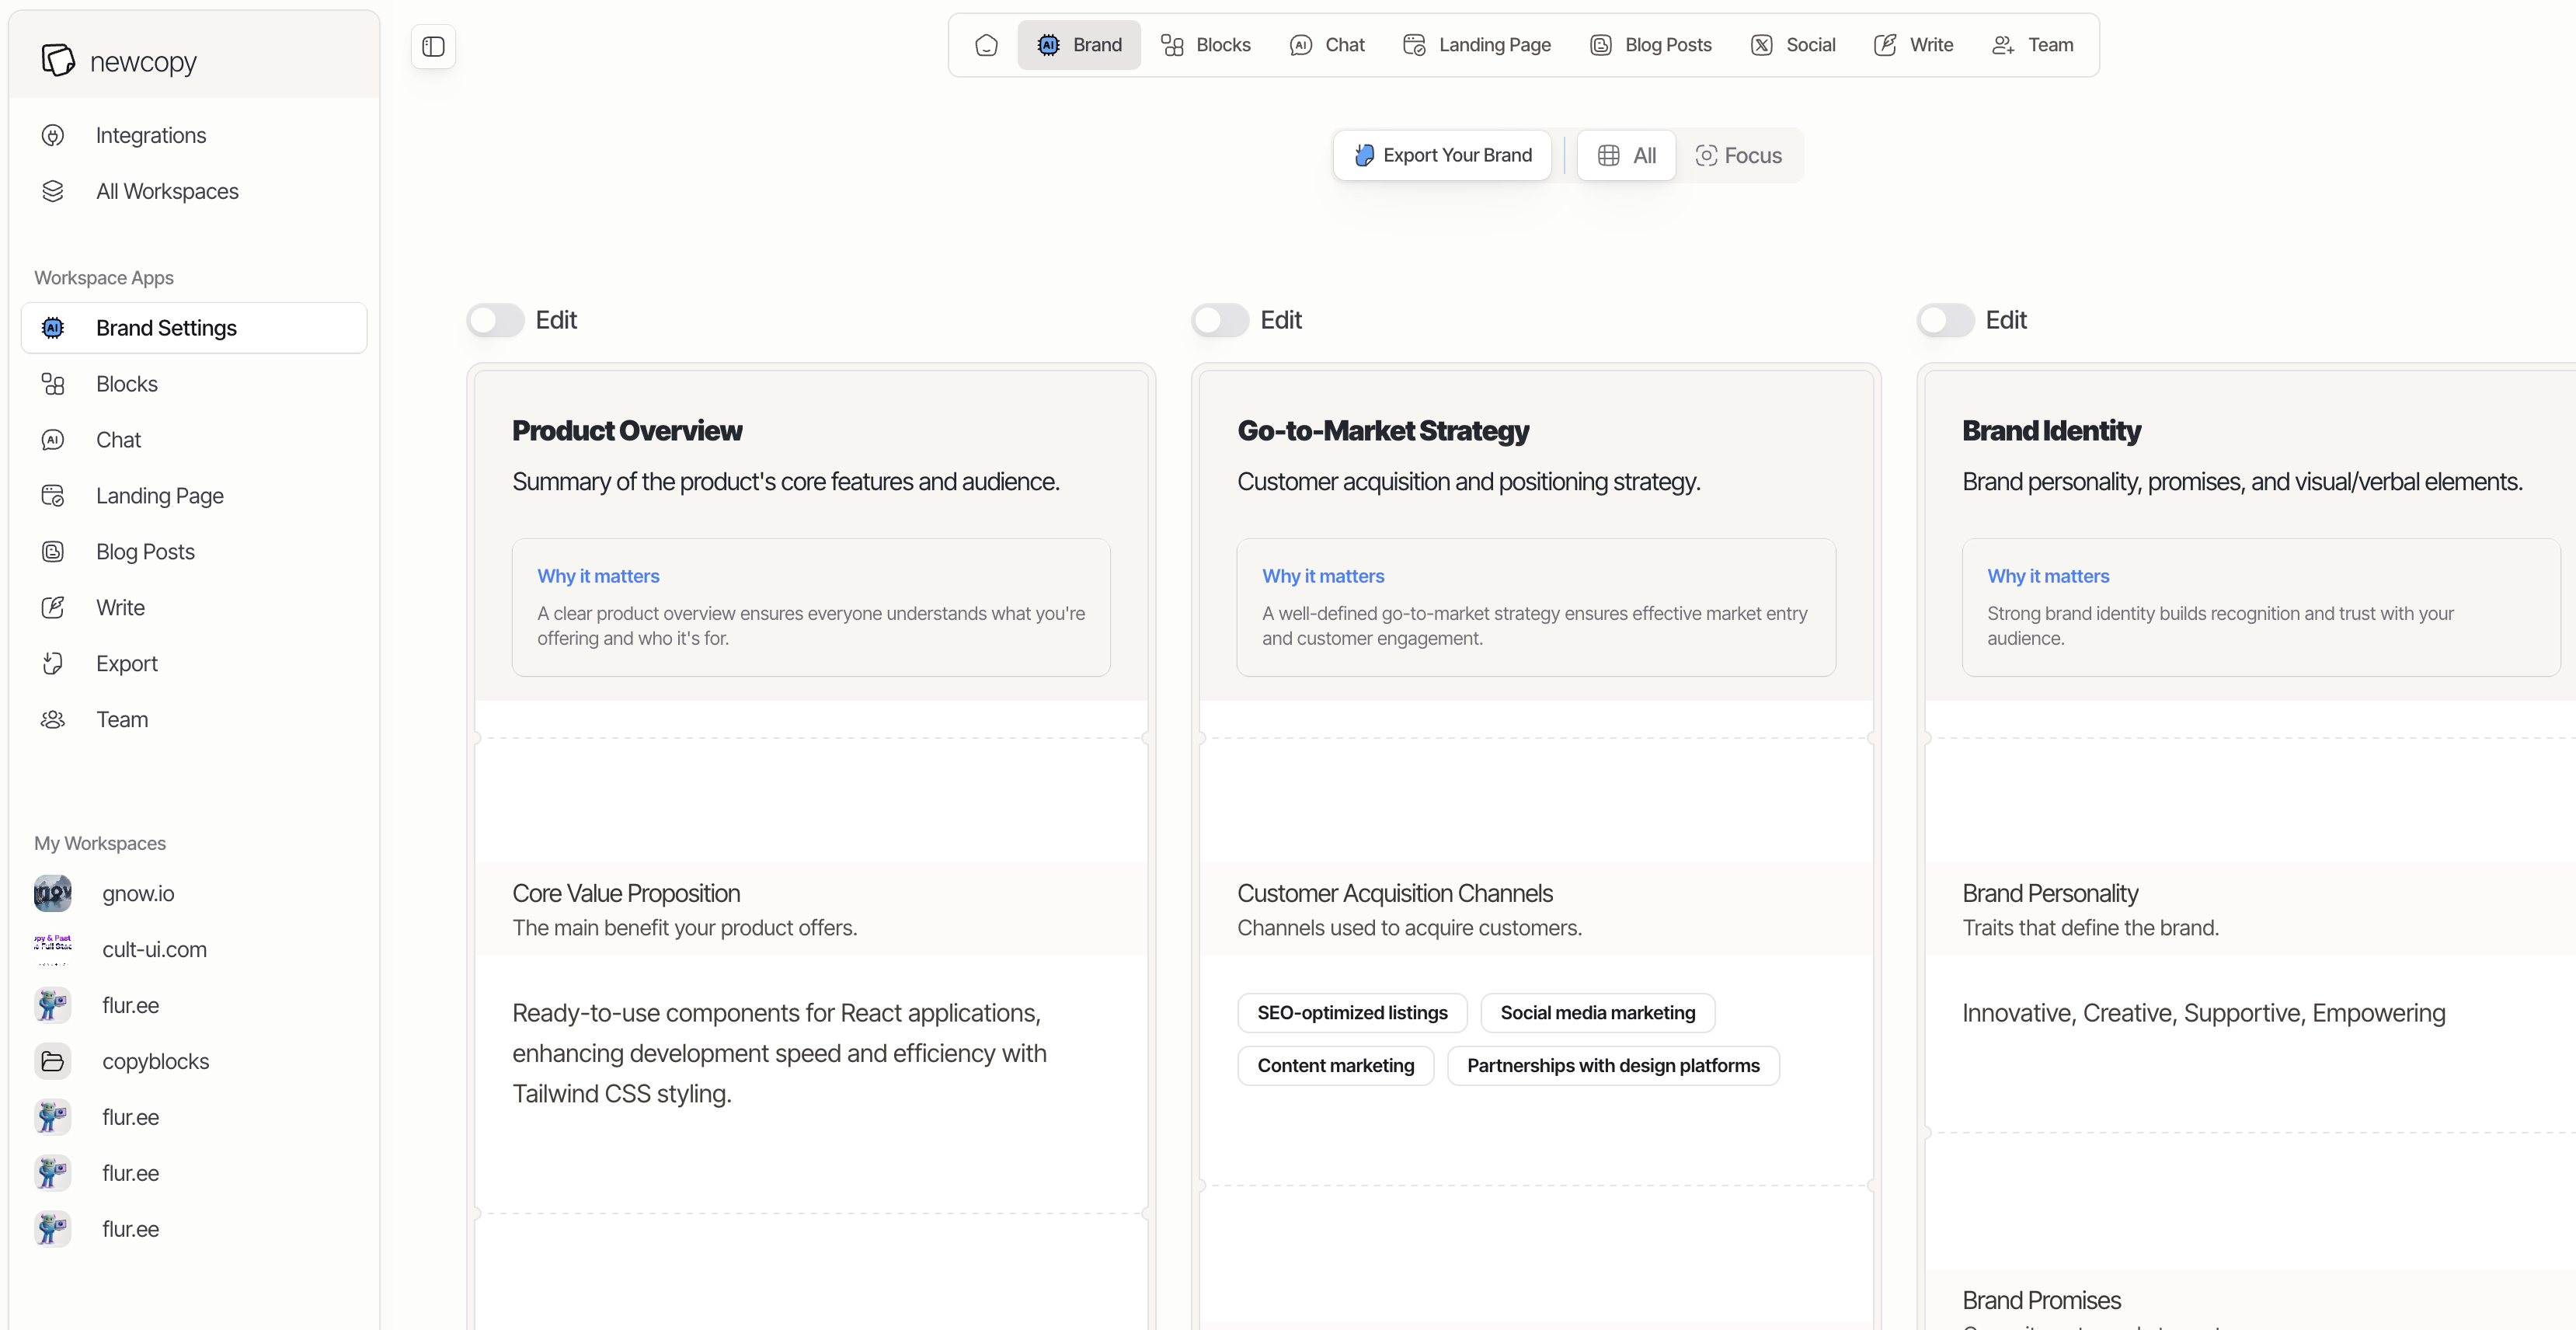Open the Team tab in top navigation
Image resolution: width=2576 pixels, height=1330 pixels.
2033,45
